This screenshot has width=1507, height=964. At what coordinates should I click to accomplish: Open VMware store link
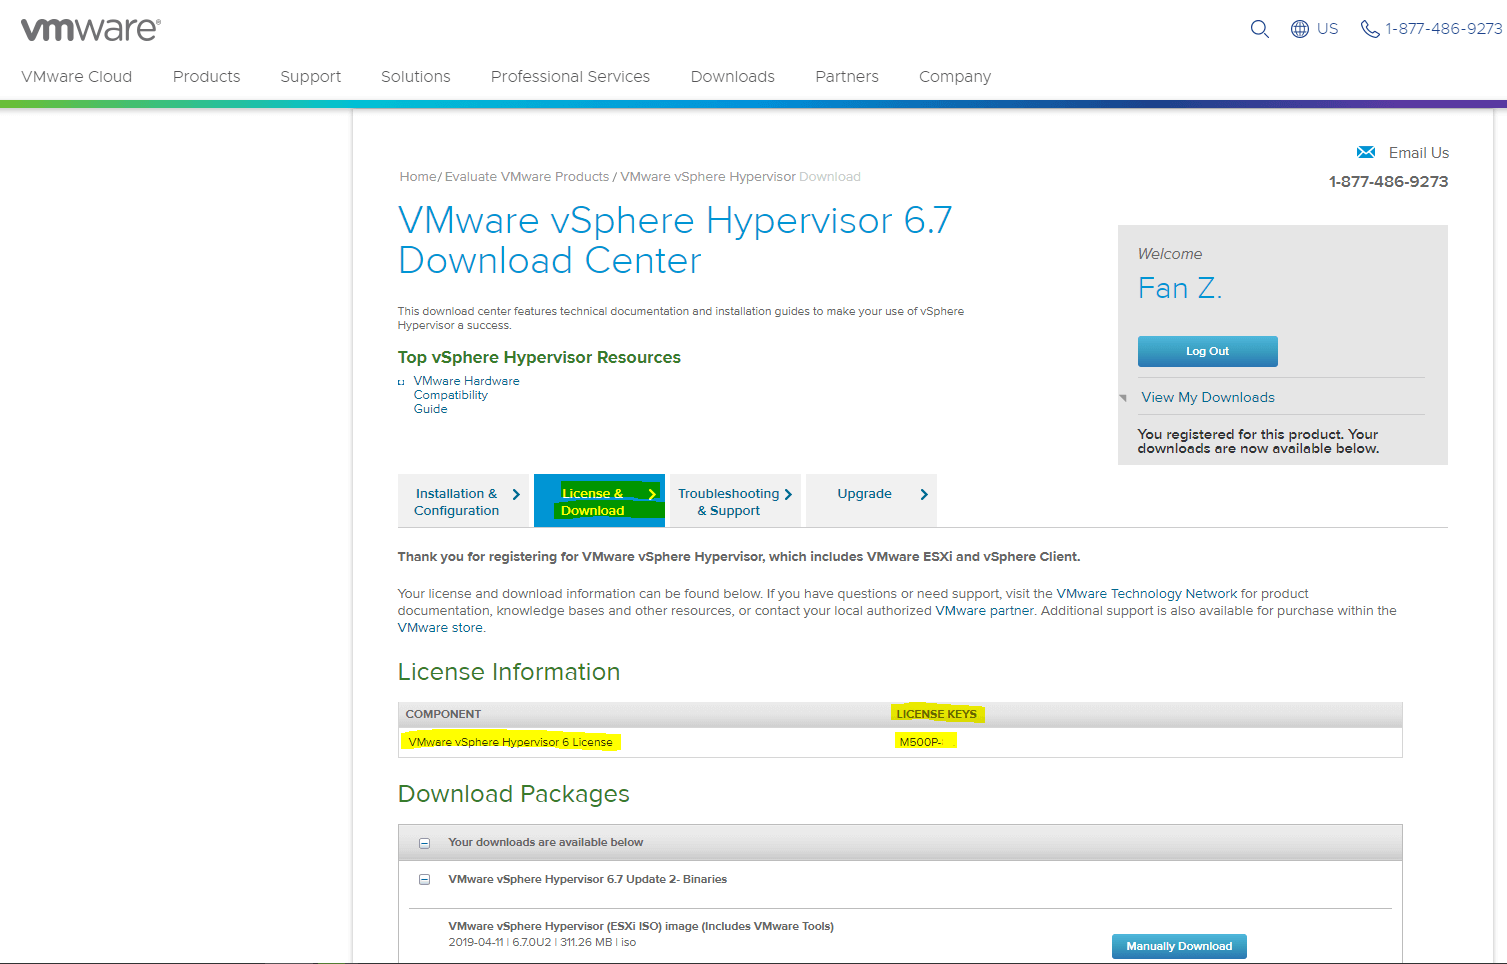pos(440,628)
